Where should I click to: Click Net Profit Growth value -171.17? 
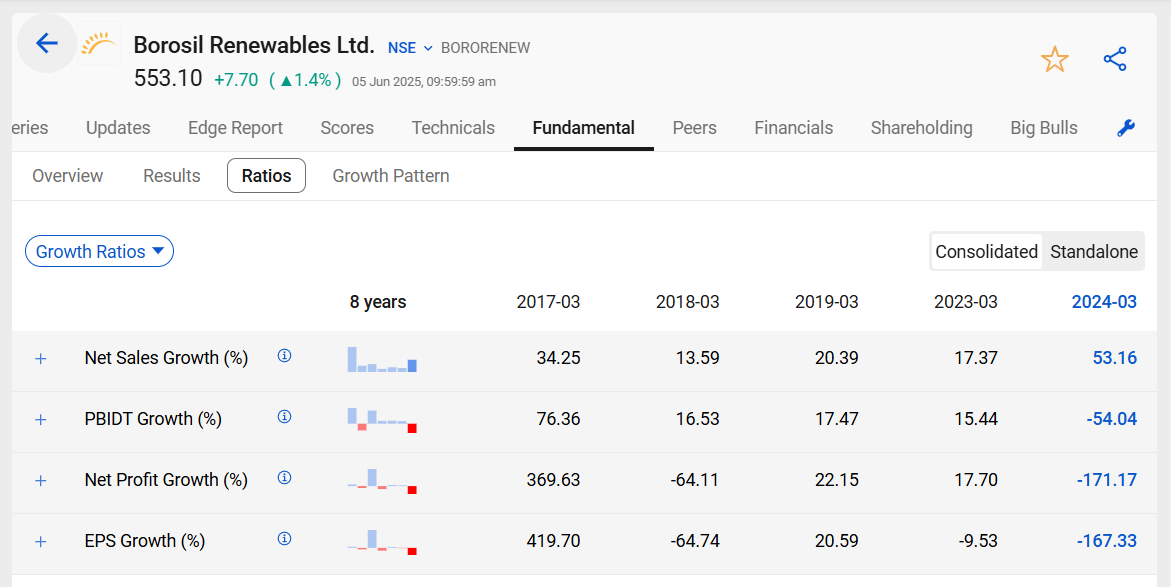click(1107, 480)
